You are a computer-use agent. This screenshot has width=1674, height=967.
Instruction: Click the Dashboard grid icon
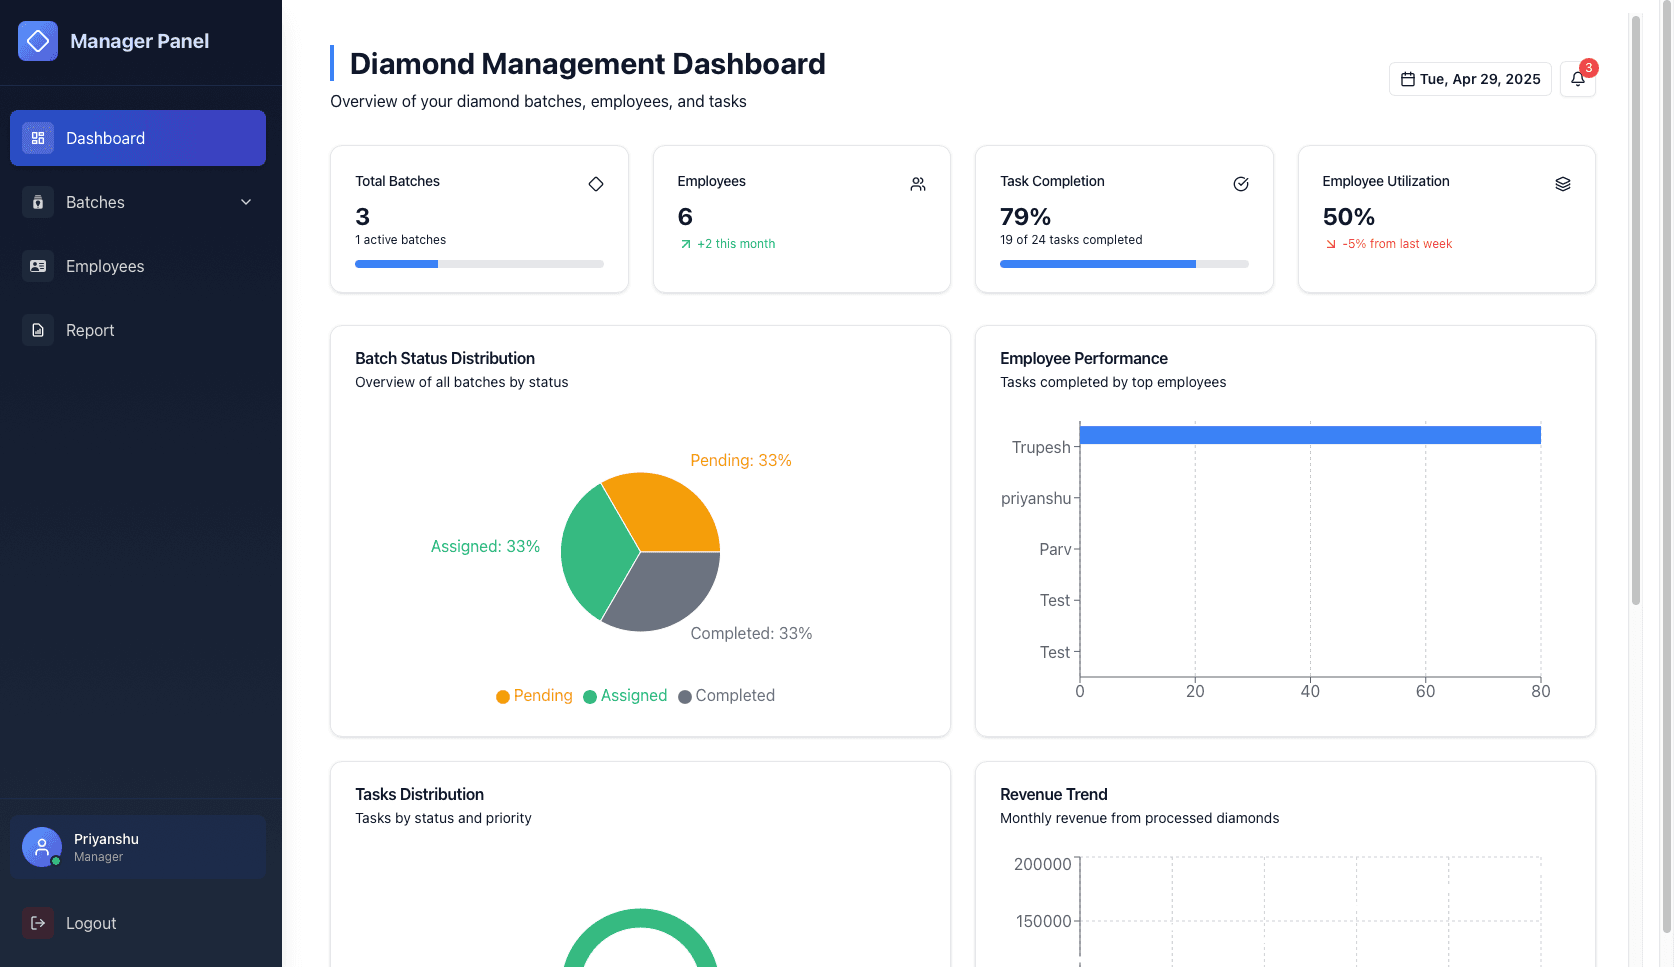(x=38, y=138)
